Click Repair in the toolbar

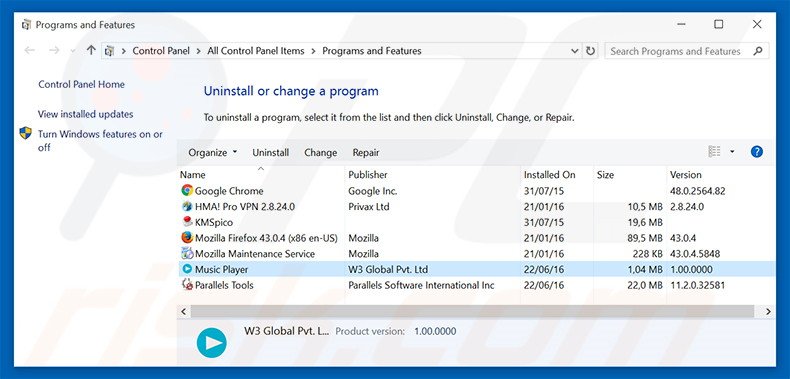point(366,153)
